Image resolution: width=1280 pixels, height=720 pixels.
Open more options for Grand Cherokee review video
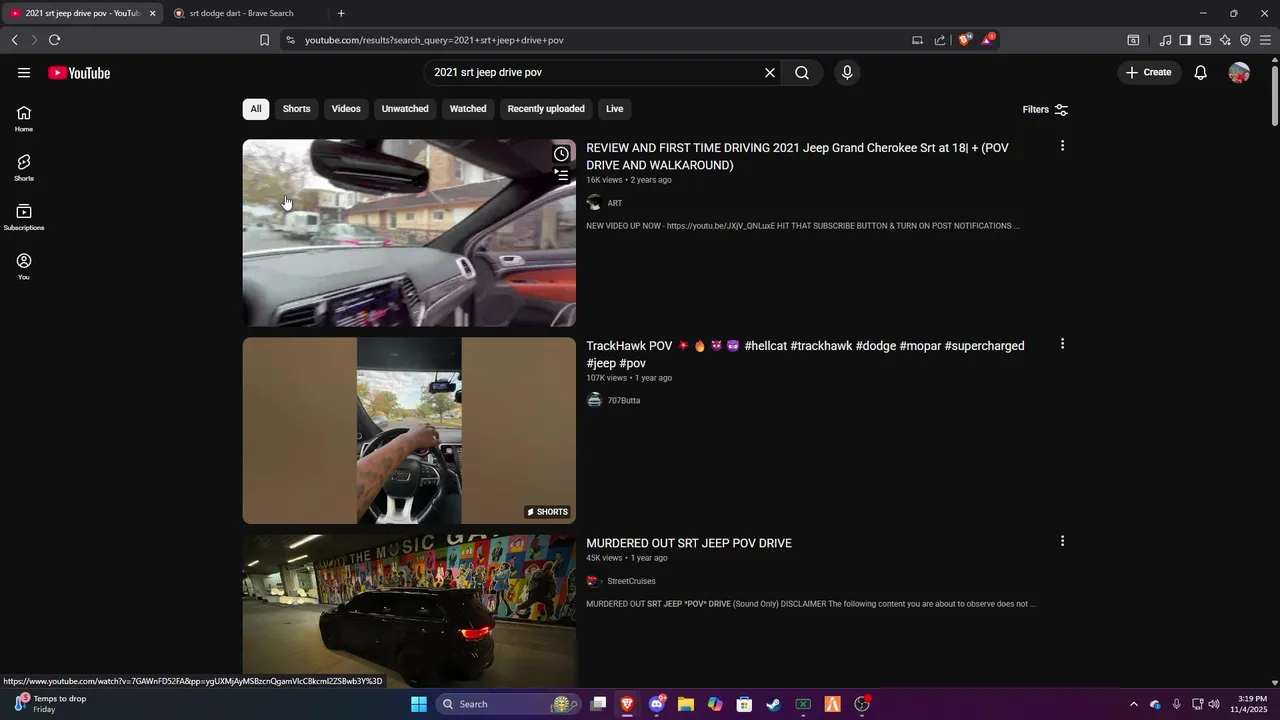1062,146
